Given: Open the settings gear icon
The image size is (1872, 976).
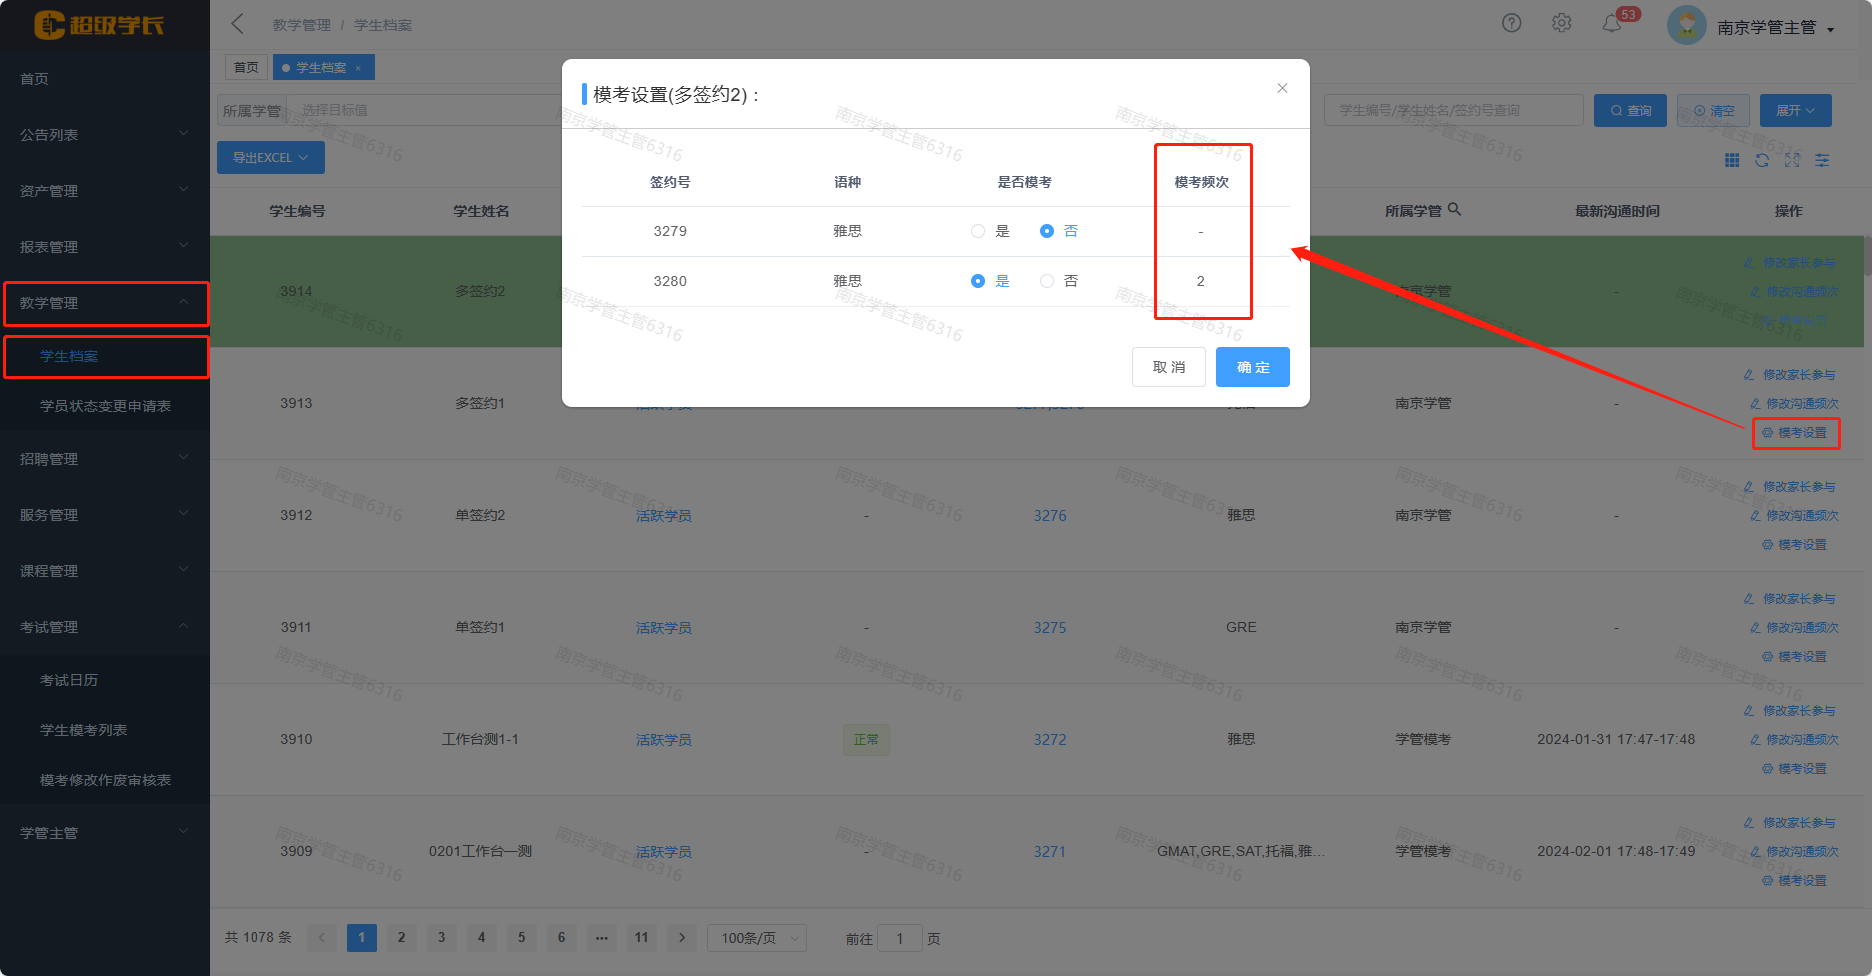Looking at the screenshot, I should tap(1561, 23).
